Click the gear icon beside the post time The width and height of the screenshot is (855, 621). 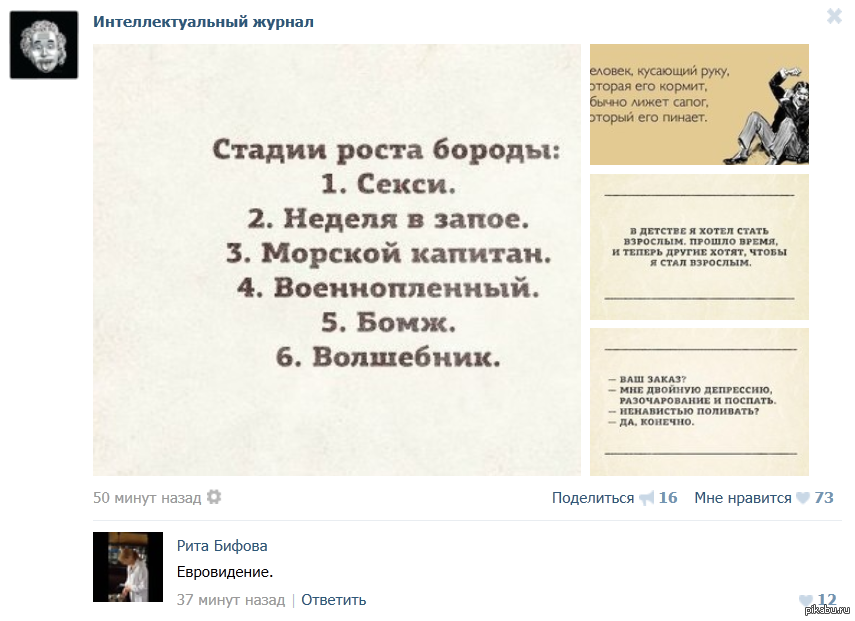[x=214, y=497]
